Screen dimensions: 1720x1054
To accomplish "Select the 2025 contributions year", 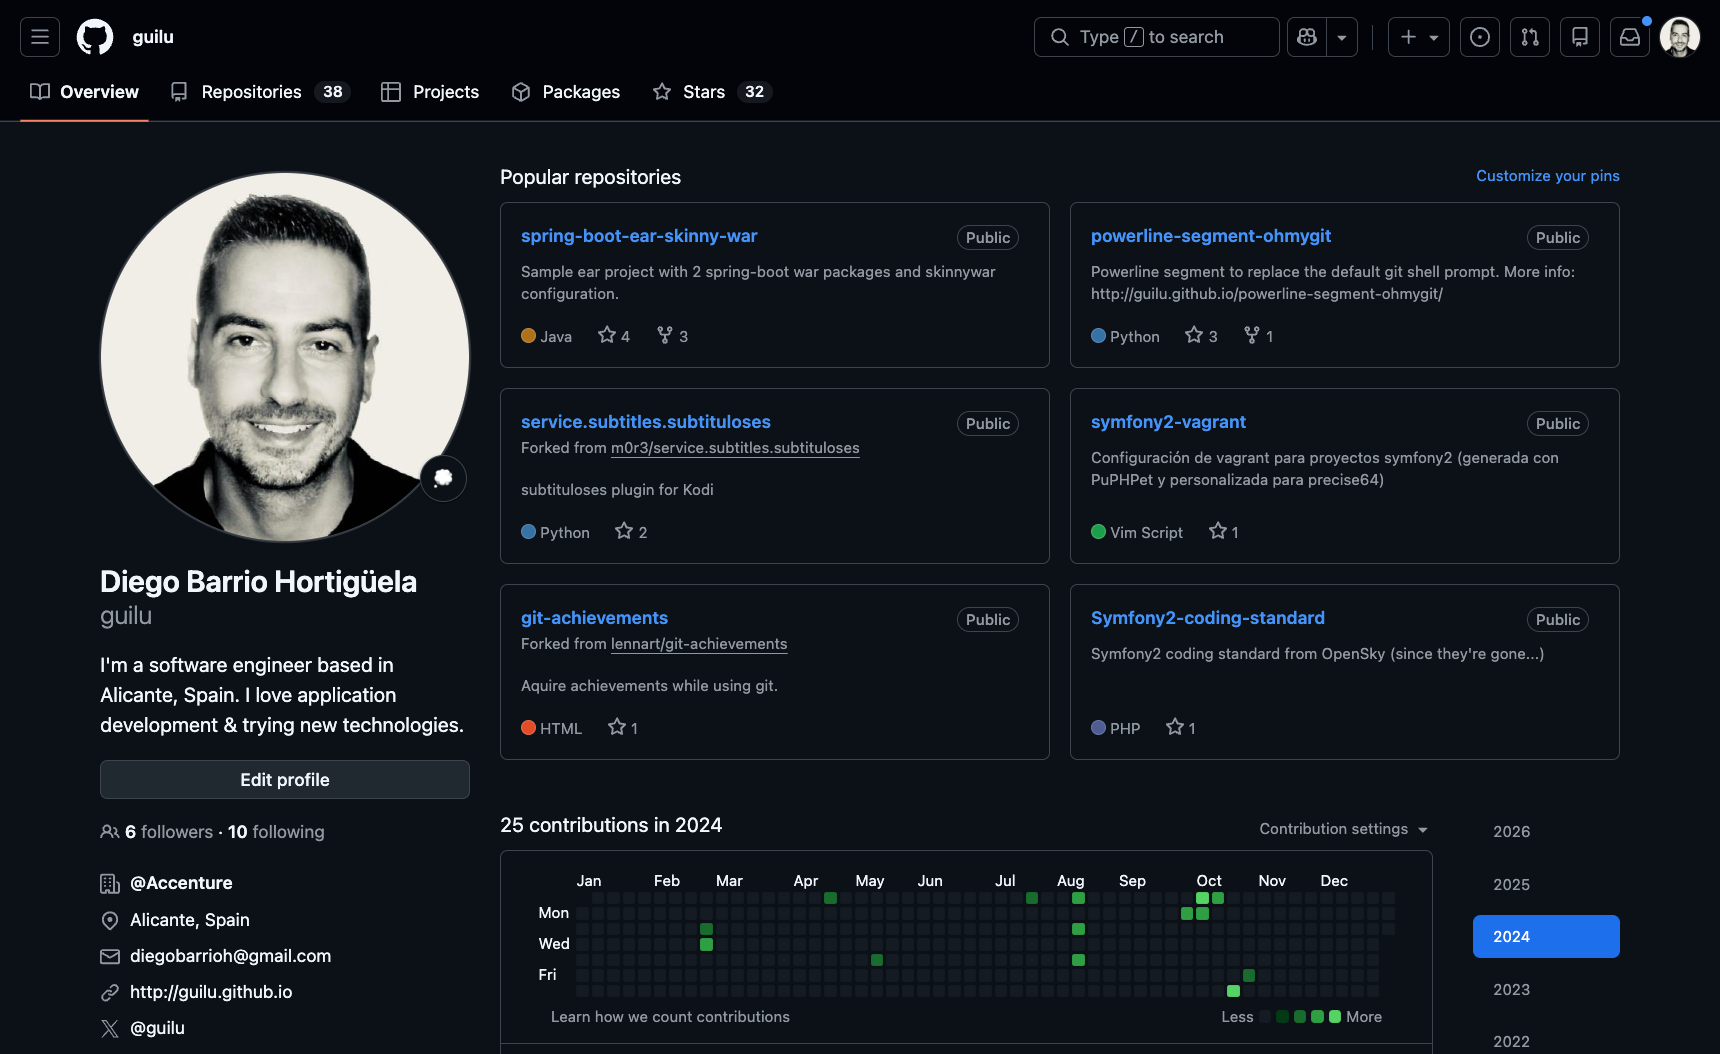I will point(1511,884).
